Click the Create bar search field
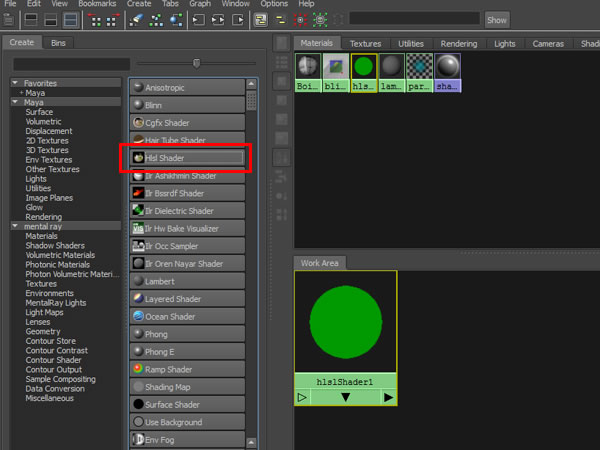Image resolution: width=600 pixels, height=450 pixels. [x=72, y=64]
